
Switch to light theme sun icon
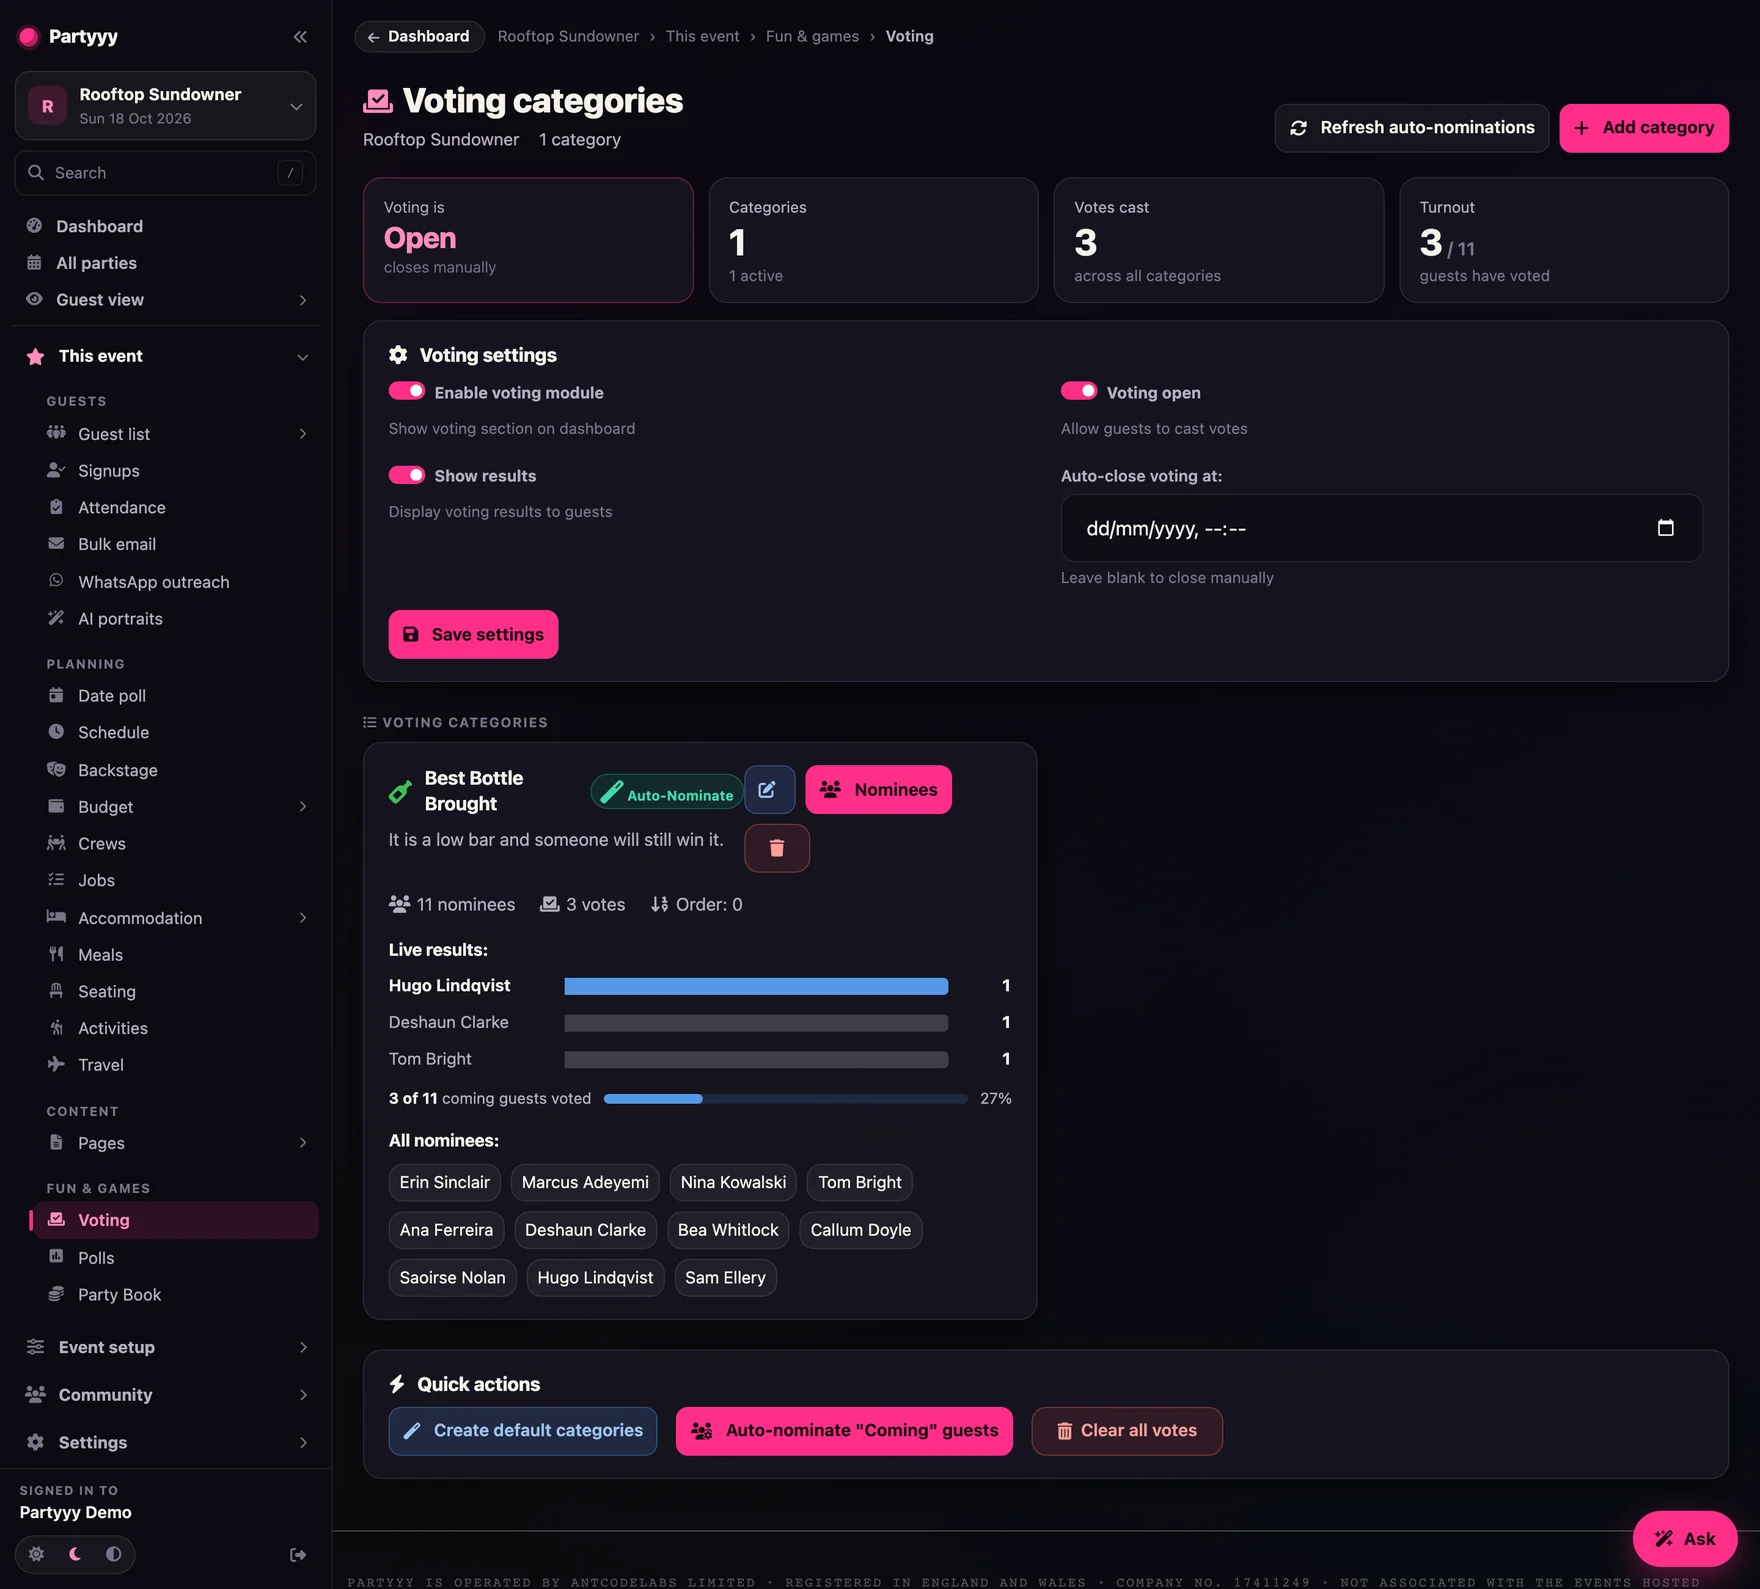click(x=36, y=1554)
